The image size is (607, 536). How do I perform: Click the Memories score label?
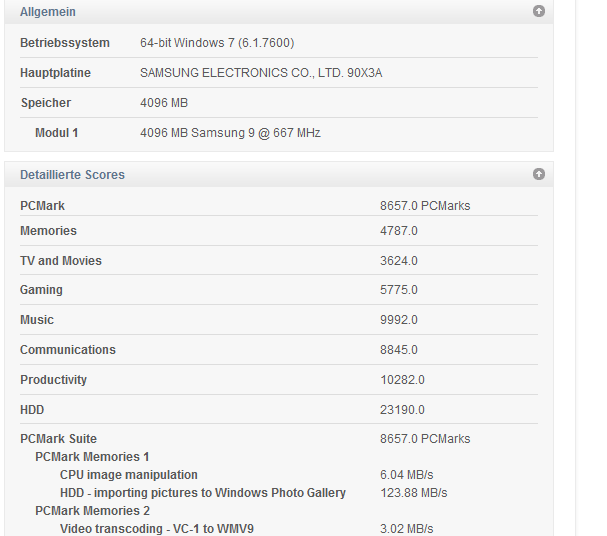coord(48,231)
